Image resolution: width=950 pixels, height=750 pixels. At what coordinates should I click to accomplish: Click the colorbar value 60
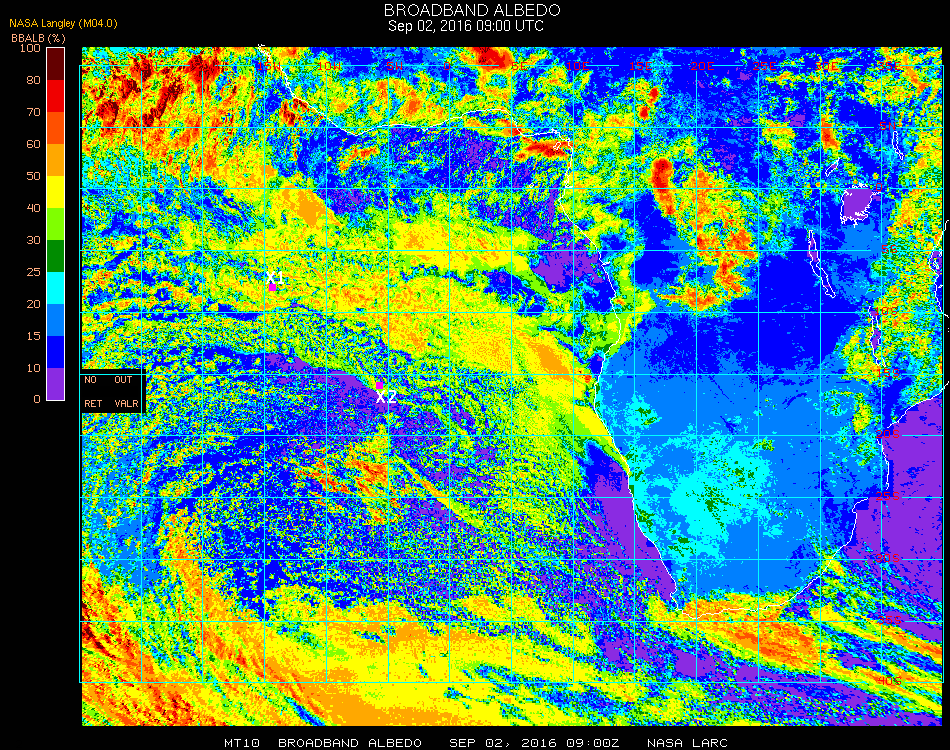point(33,144)
